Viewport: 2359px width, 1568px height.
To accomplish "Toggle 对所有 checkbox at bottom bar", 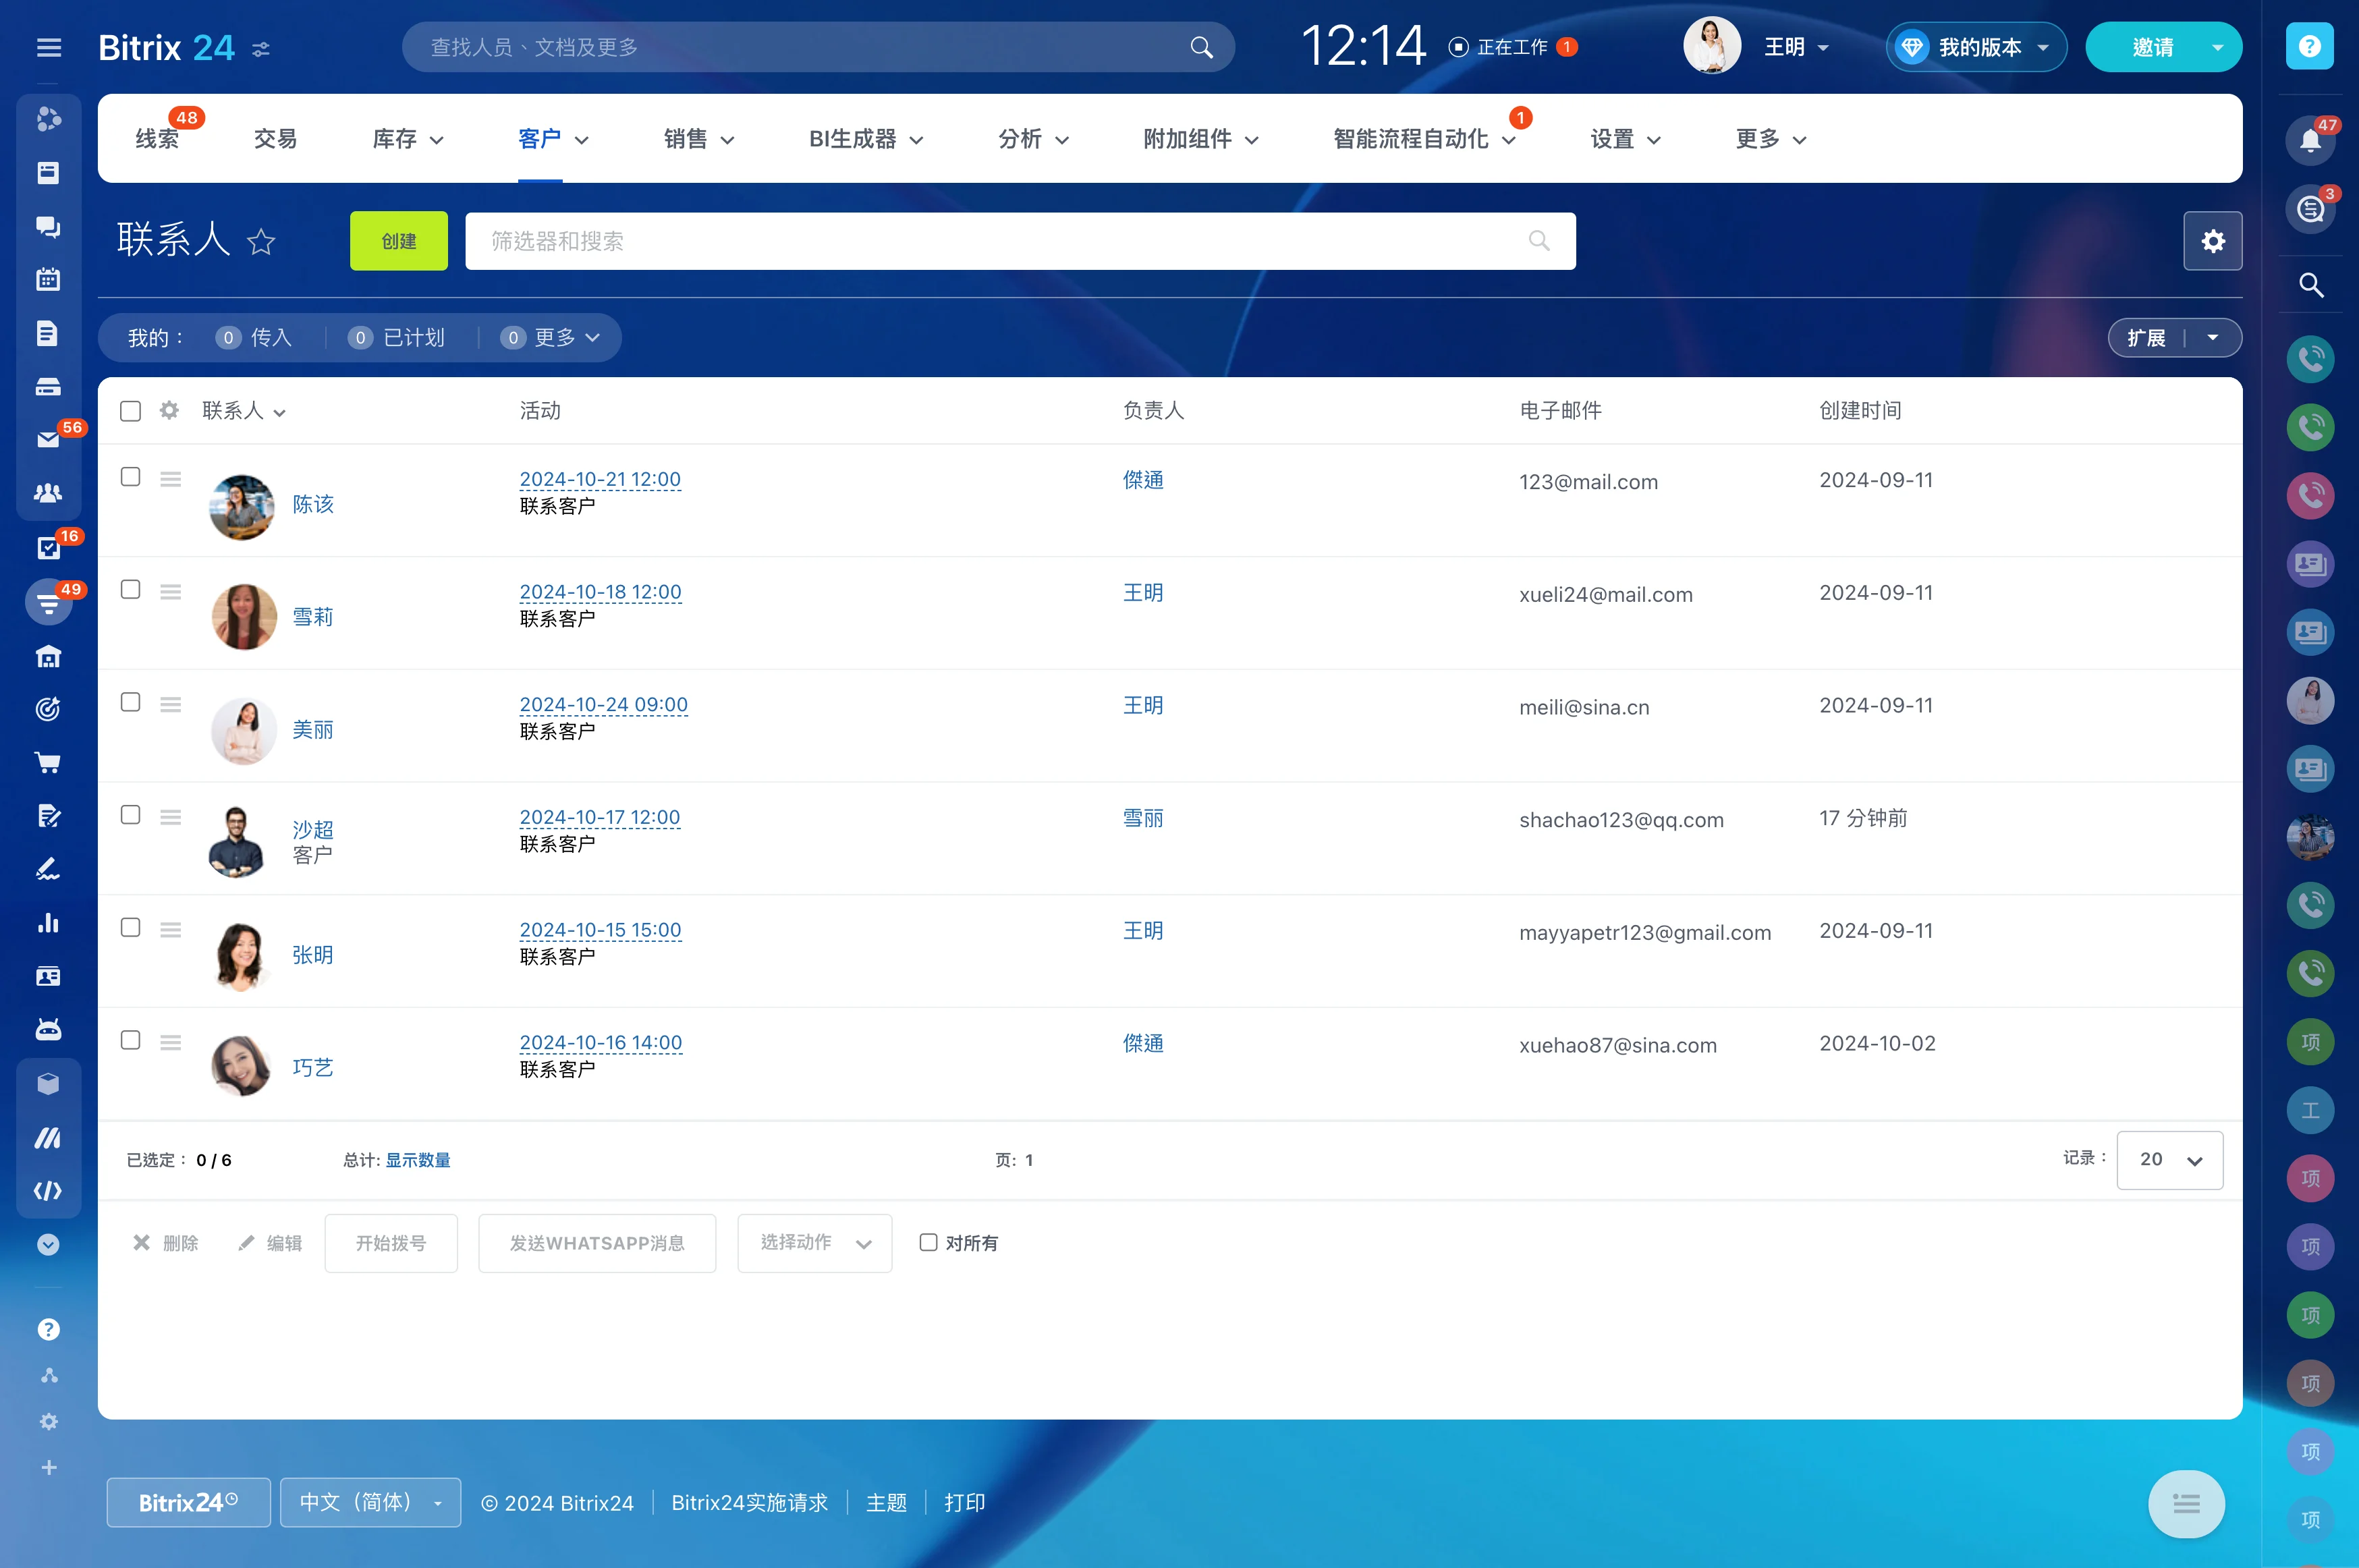I will pyautogui.click(x=928, y=1243).
